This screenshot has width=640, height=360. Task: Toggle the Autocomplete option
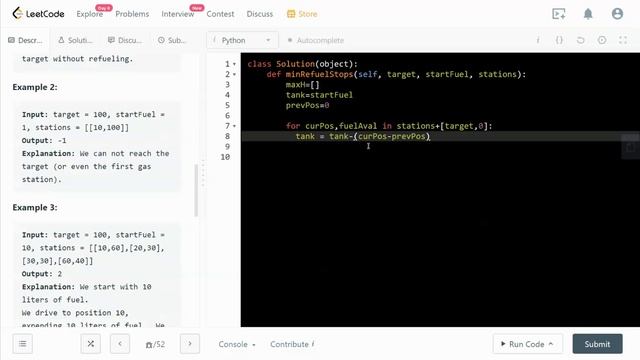coord(316,40)
